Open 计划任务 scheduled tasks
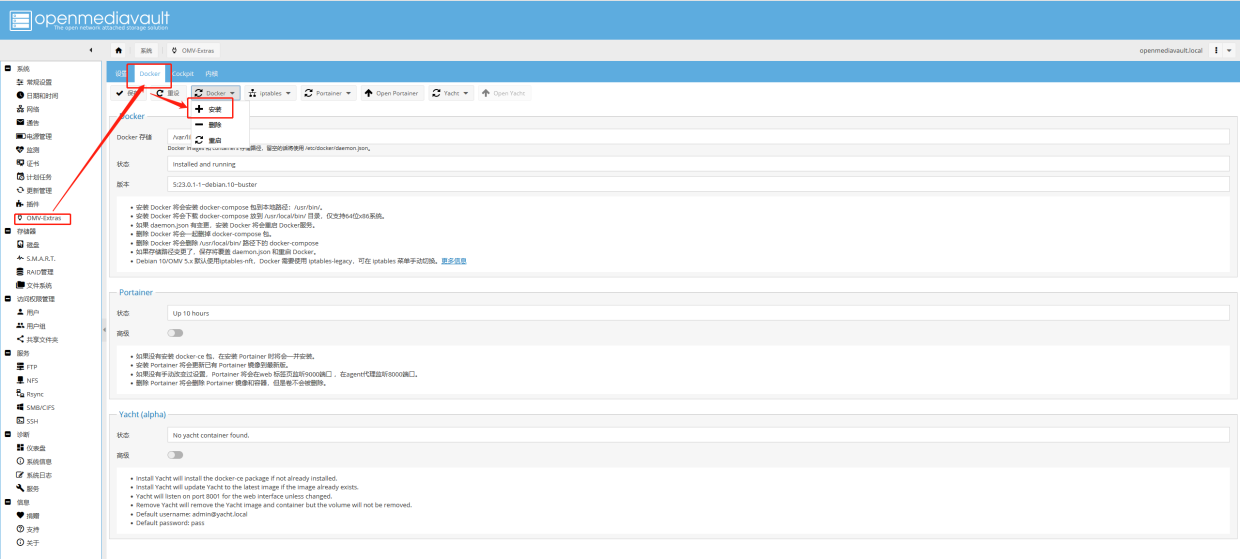 39,176
